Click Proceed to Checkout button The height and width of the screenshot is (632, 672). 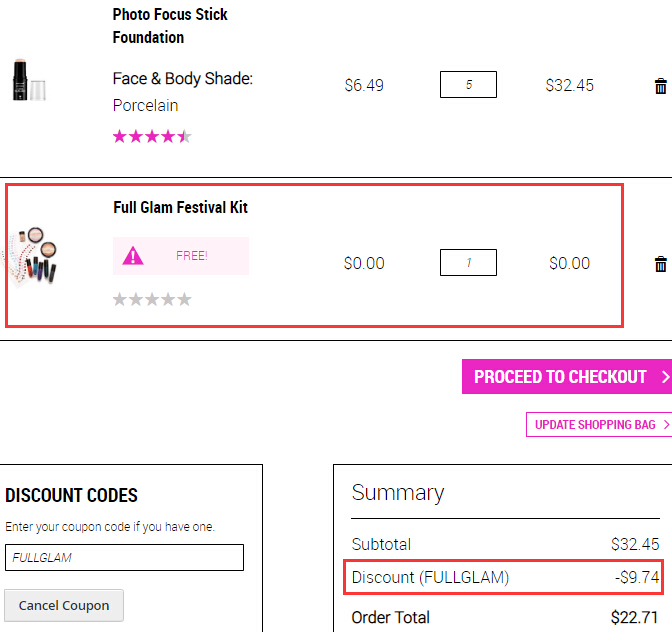click(x=567, y=376)
